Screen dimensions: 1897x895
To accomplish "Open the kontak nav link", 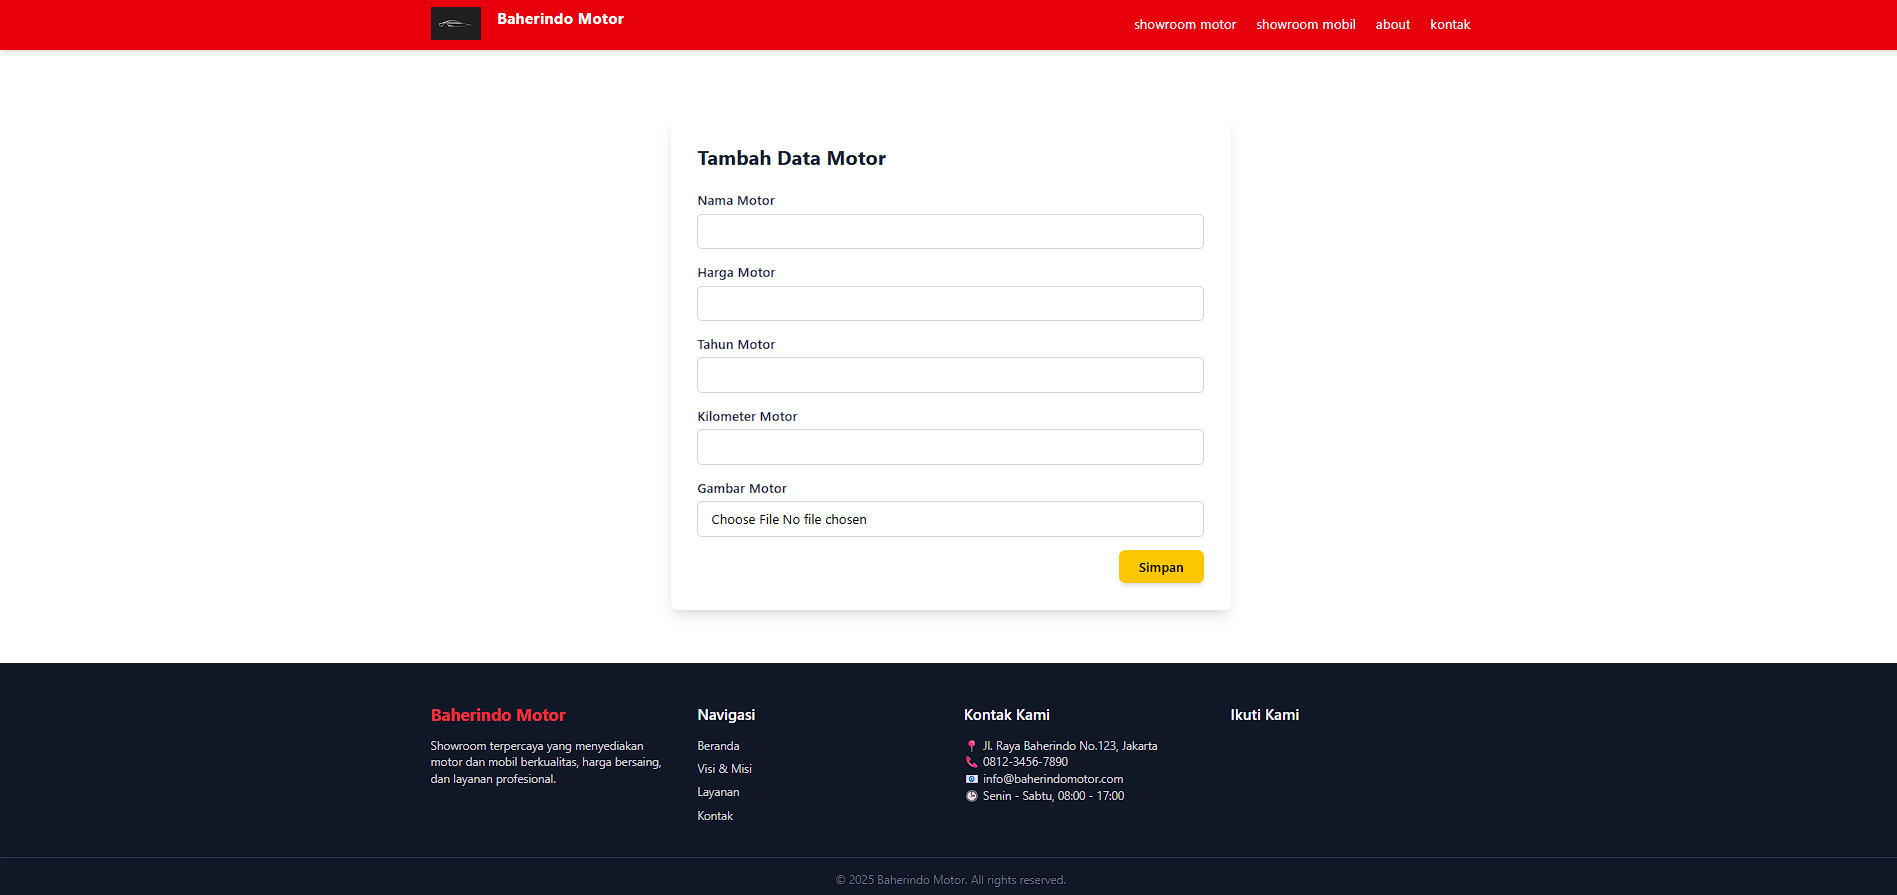I will [1450, 25].
